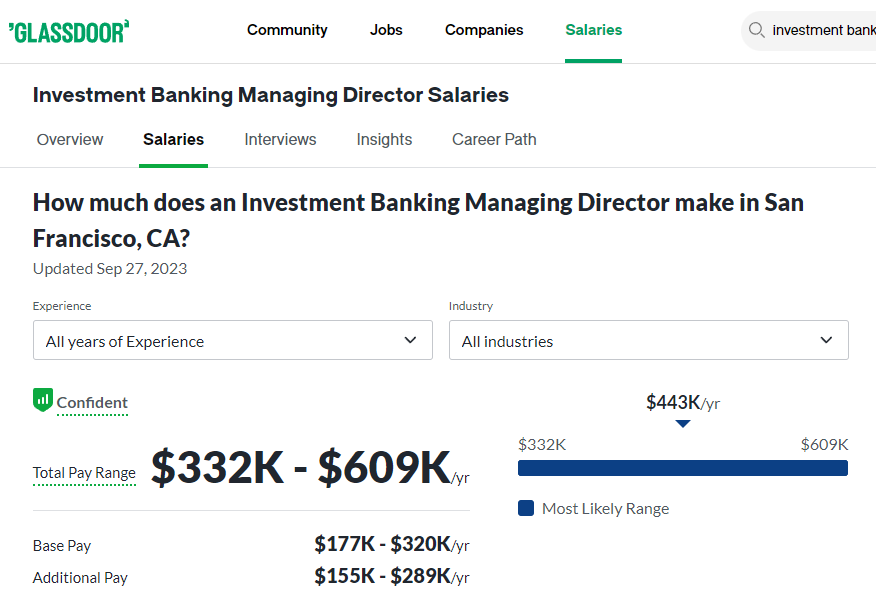Open the Community menu
The width and height of the screenshot is (876, 600).
point(287,30)
